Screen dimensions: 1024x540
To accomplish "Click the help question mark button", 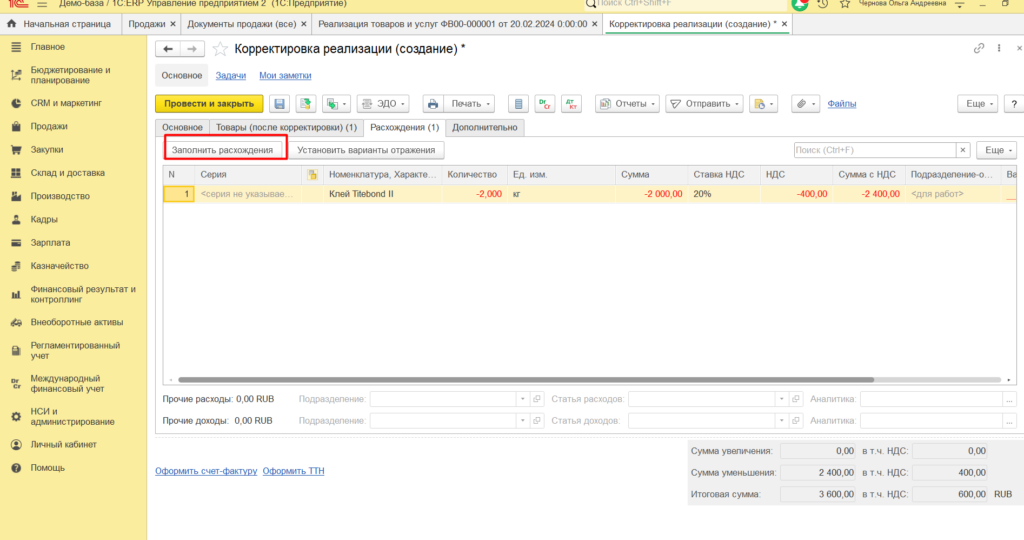I will (1014, 104).
